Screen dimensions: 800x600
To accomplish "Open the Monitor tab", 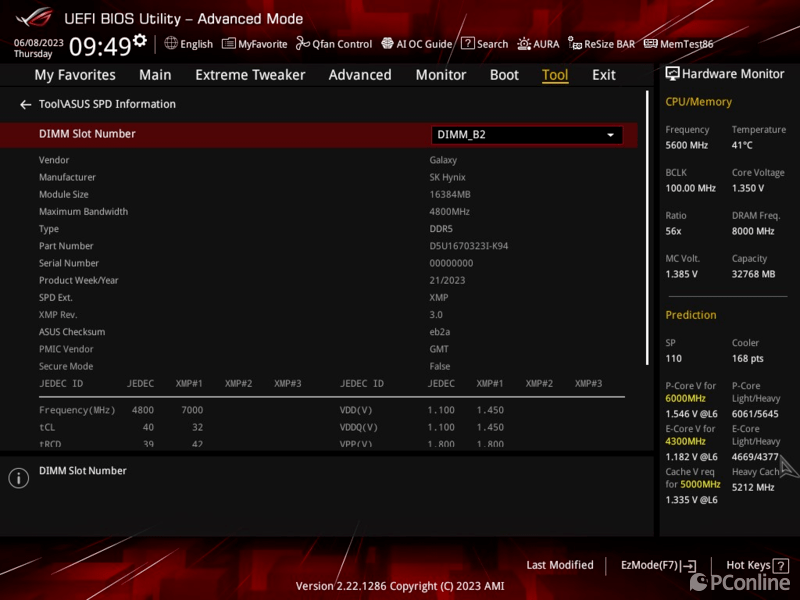I will tap(441, 75).
